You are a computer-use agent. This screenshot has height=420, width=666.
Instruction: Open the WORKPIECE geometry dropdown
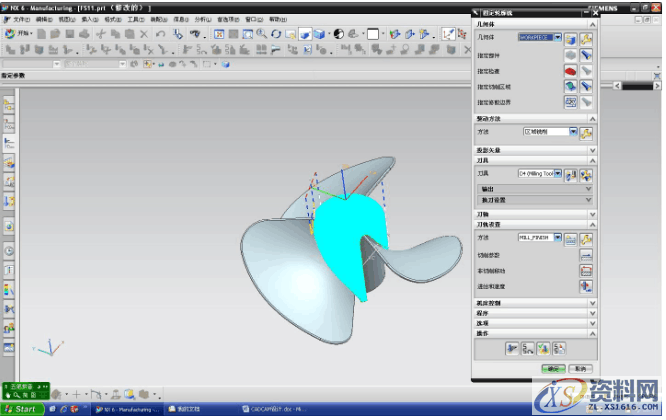559,38
